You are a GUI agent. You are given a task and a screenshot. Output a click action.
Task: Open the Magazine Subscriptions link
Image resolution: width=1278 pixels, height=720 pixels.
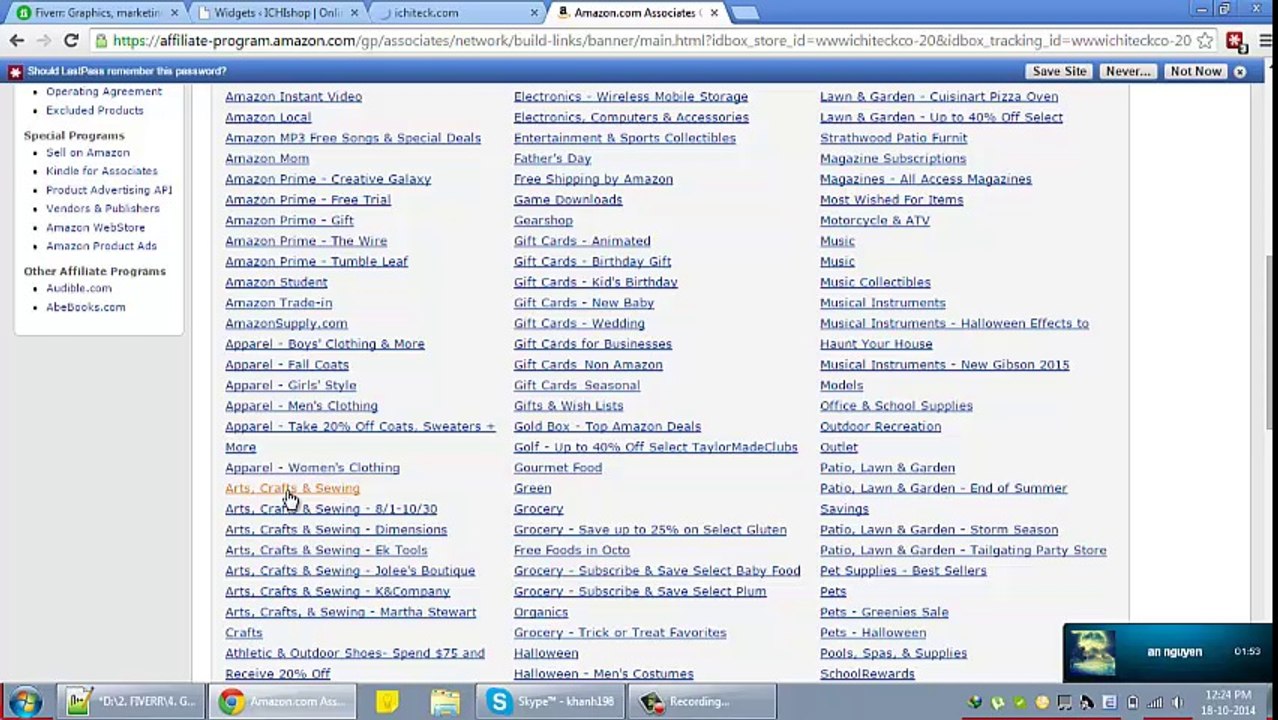pos(893,158)
